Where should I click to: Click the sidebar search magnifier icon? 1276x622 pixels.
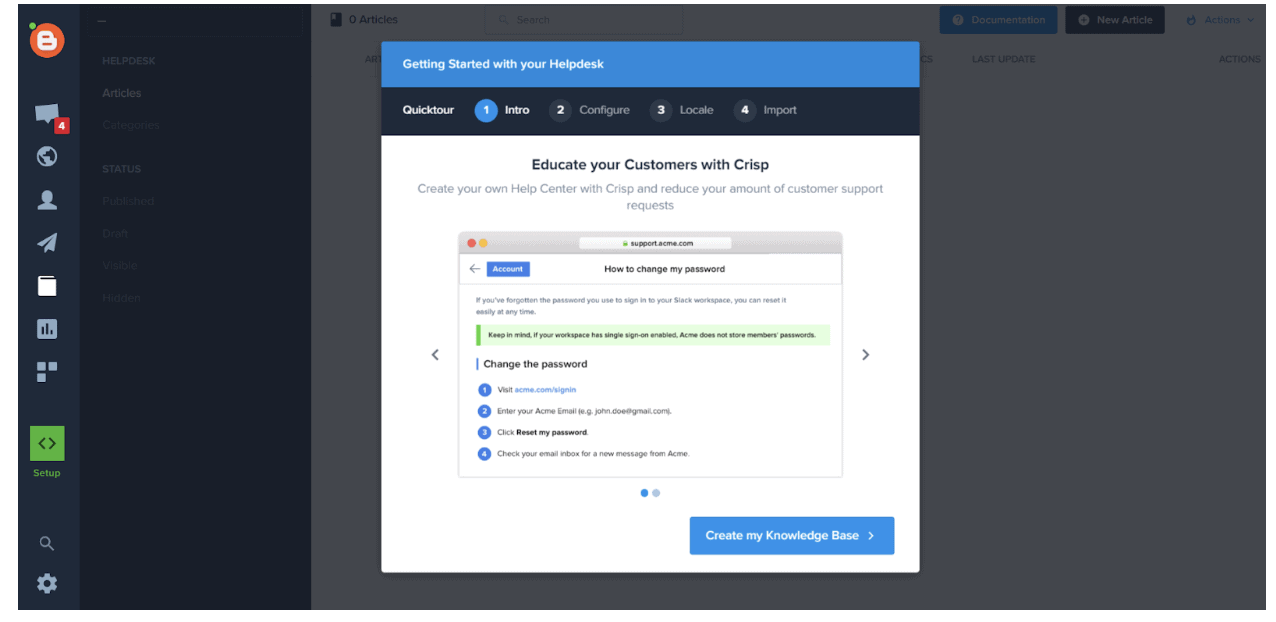[x=47, y=544]
